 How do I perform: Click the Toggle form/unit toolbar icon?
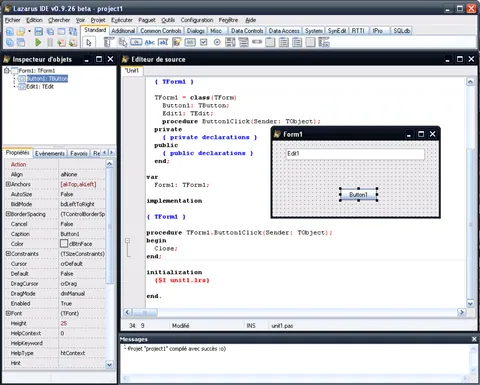click(73, 31)
